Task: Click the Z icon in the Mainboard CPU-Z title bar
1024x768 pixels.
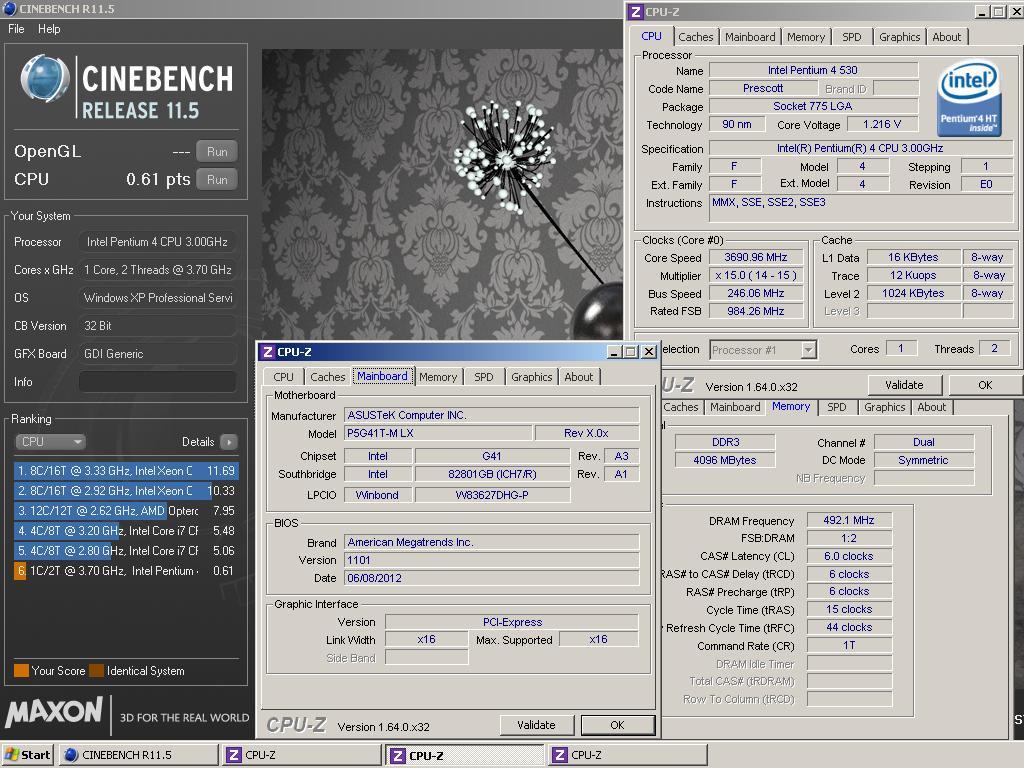Action: (267, 352)
